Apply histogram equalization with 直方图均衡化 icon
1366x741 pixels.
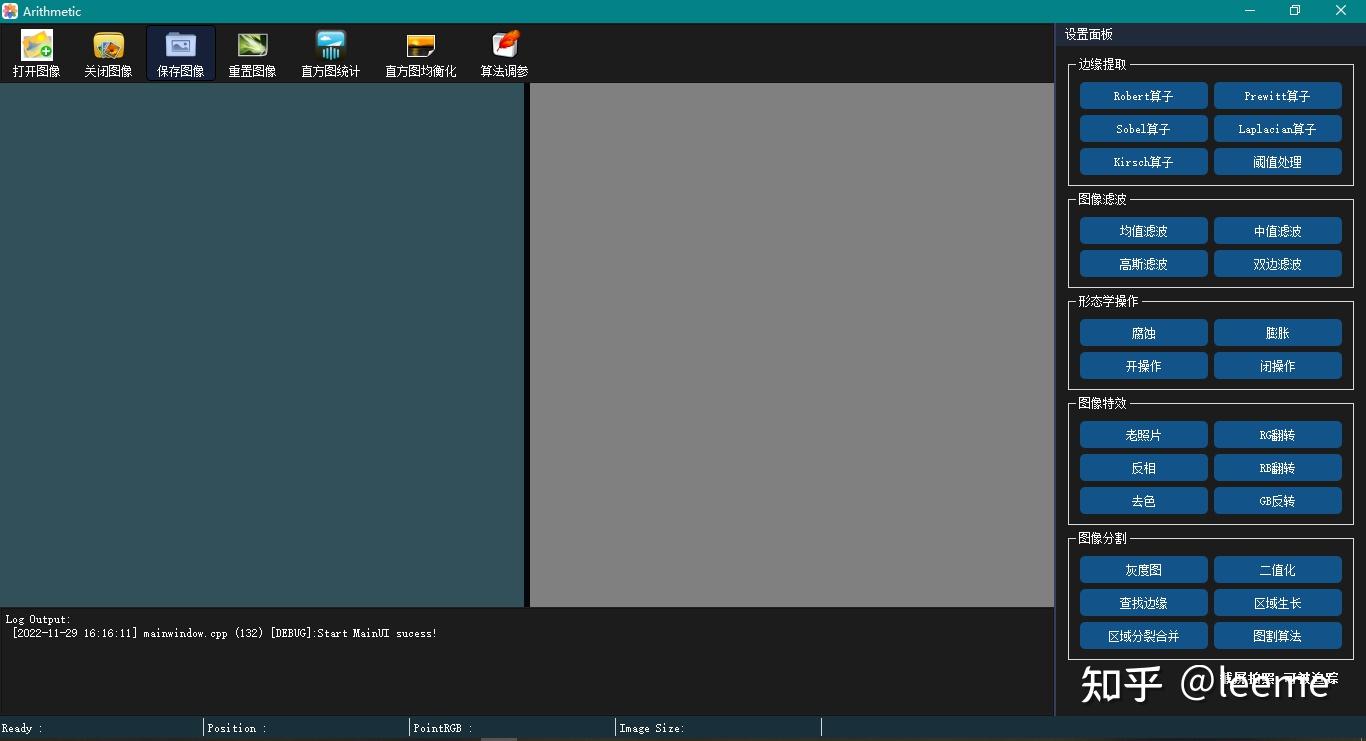420,52
